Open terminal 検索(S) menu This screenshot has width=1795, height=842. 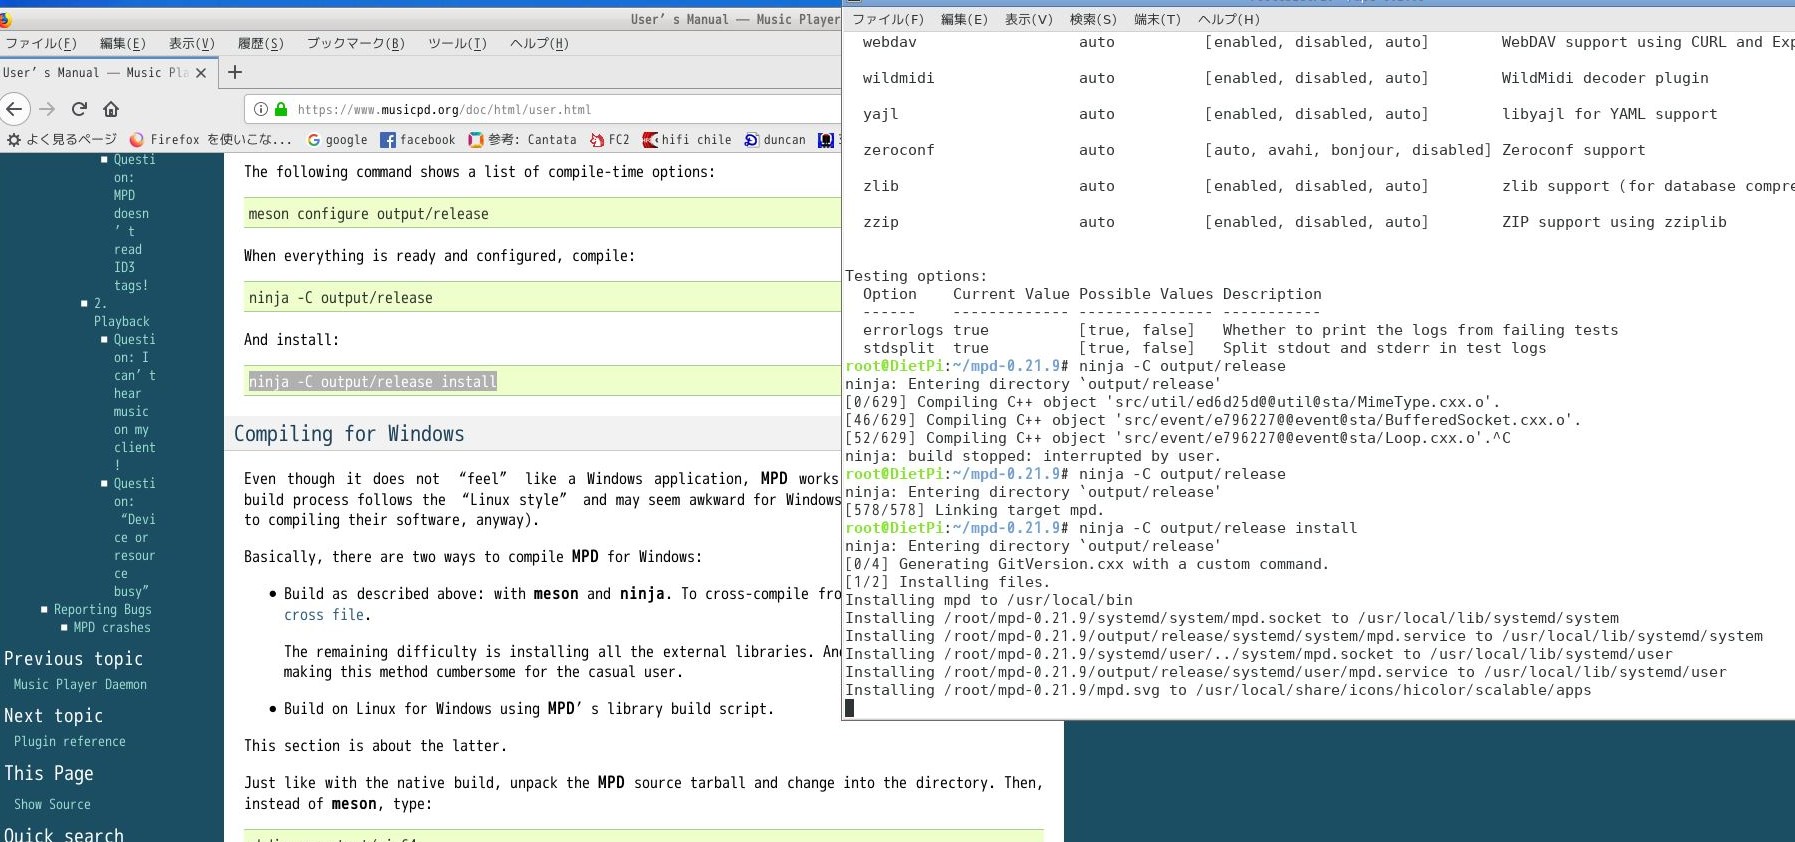pos(1093,19)
